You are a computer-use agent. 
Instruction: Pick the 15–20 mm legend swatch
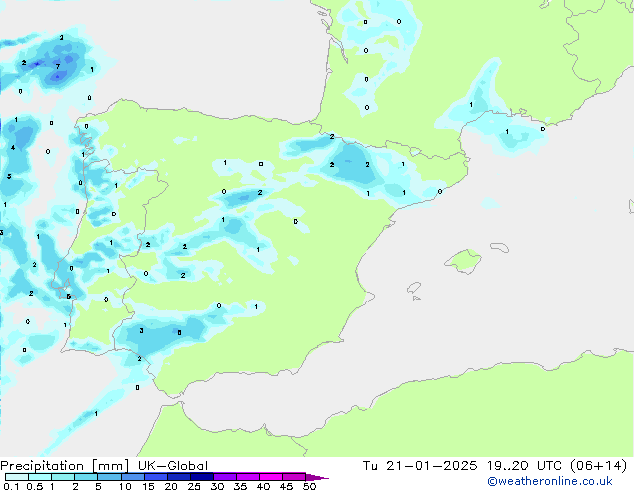coord(155,477)
